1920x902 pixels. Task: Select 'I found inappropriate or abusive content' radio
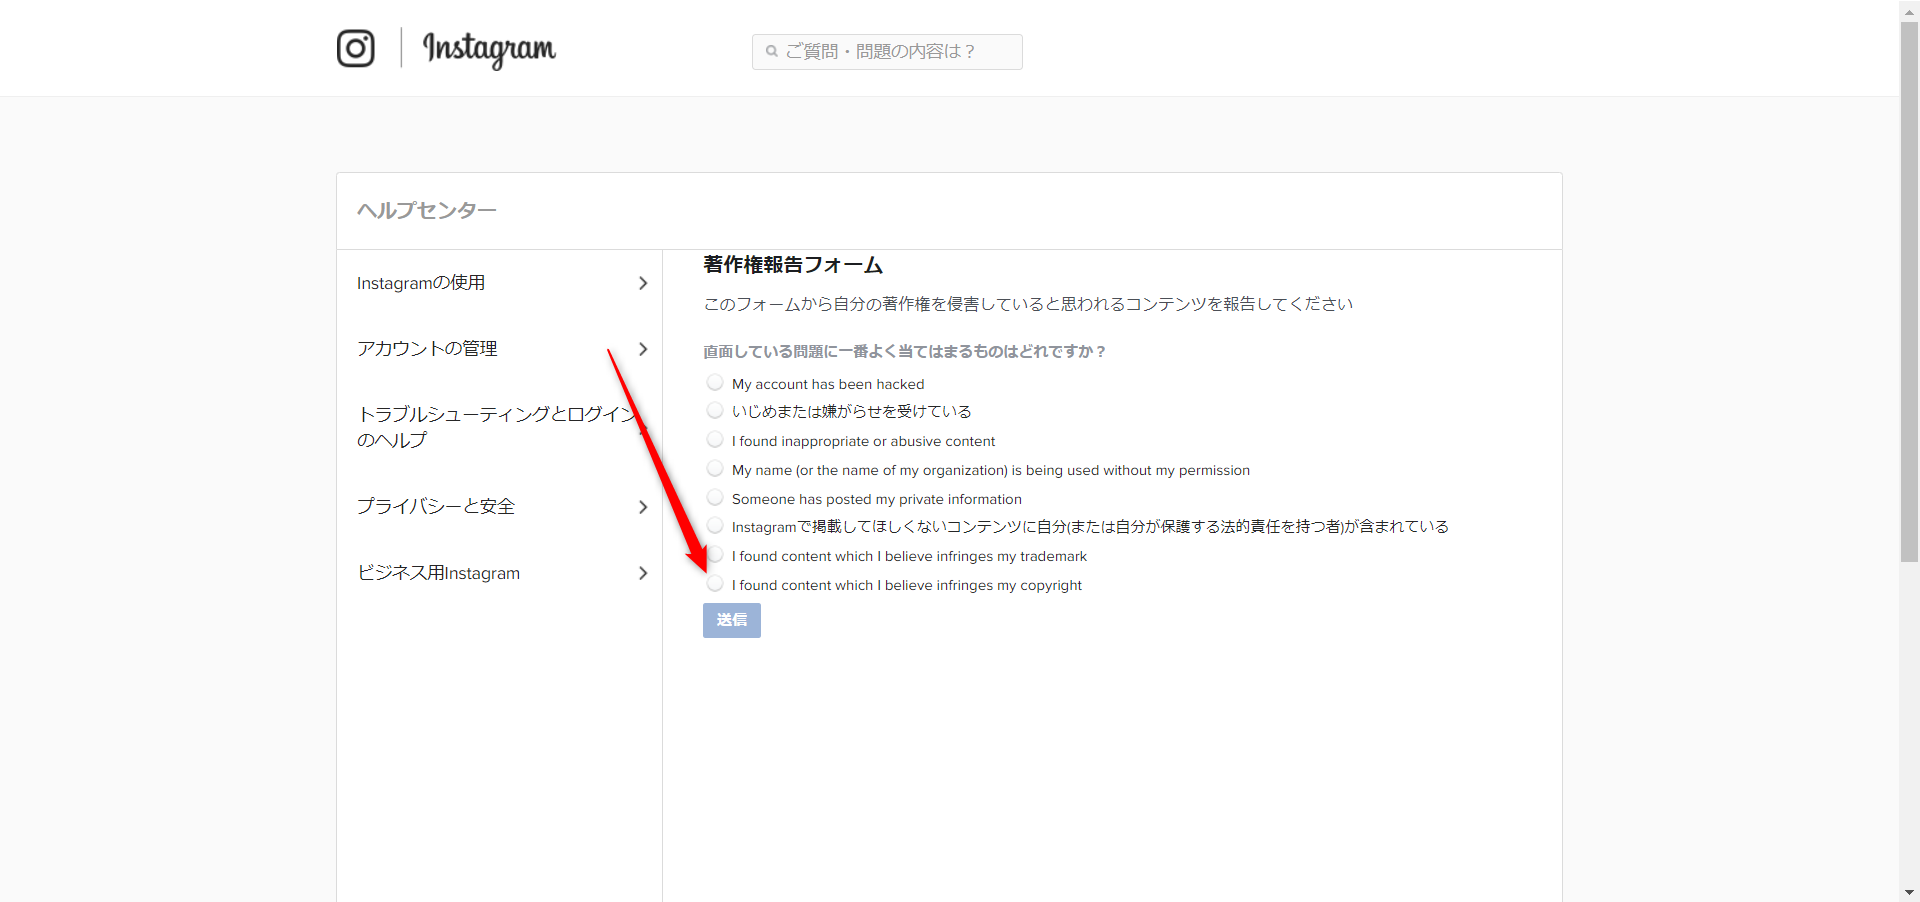point(715,439)
